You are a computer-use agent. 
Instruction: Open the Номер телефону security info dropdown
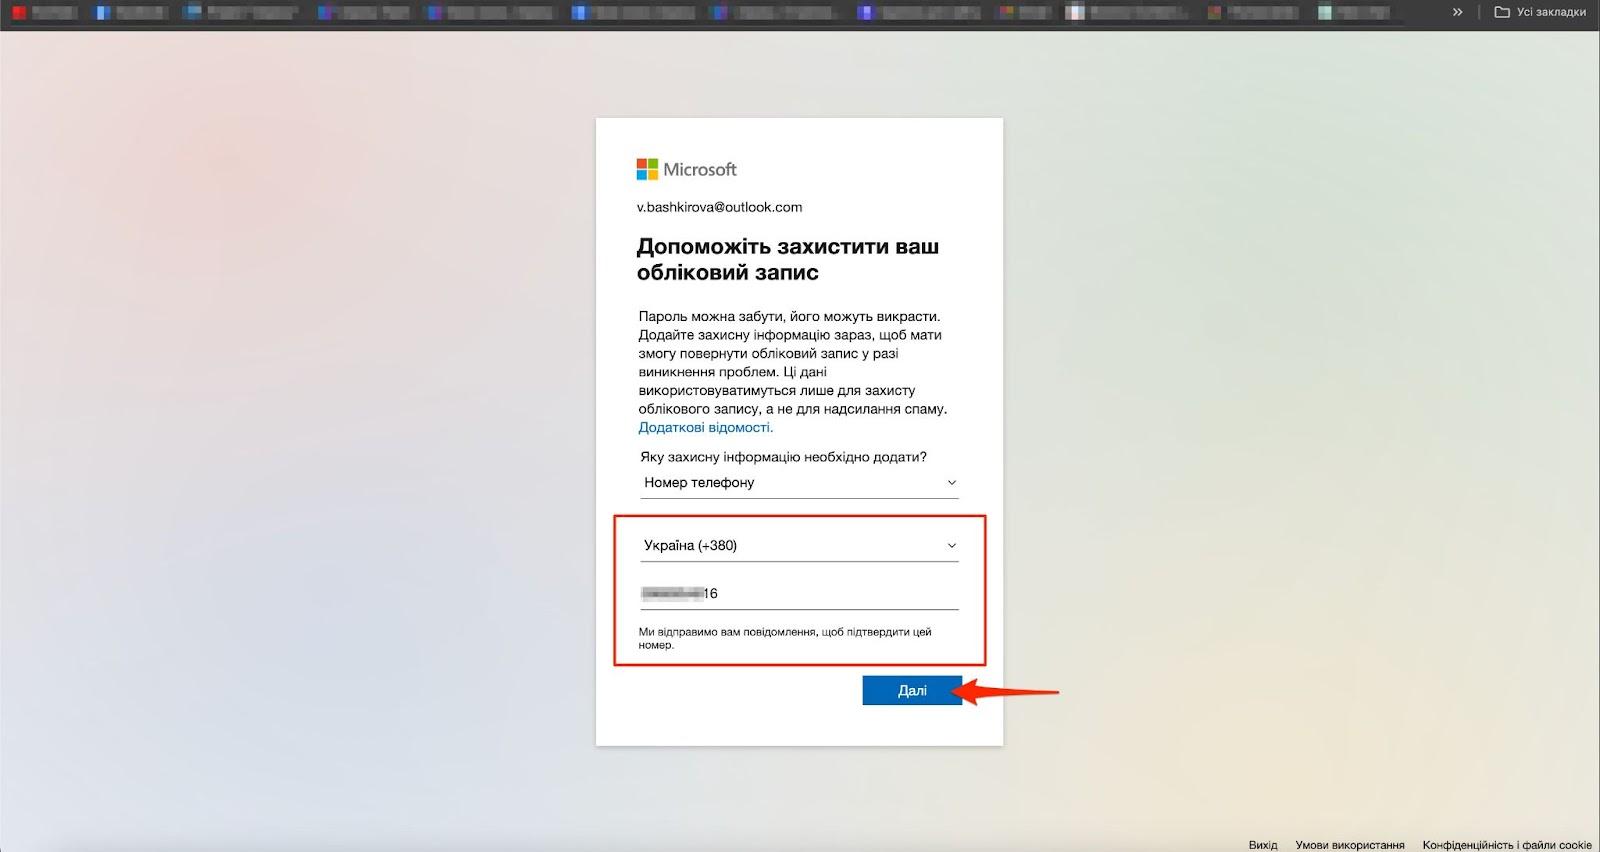(x=799, y=482)
